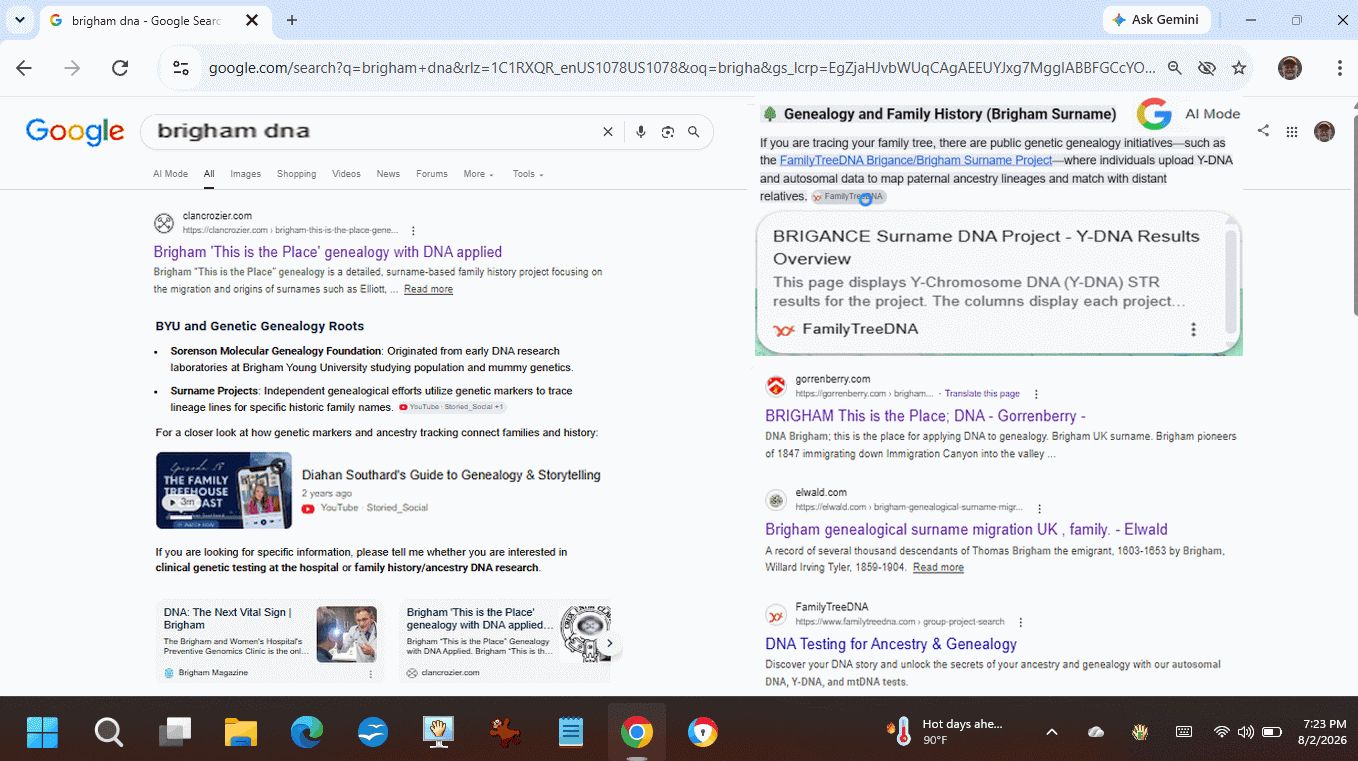Reload the Google search page
1358x761 pixels.
click(x=120, y=68)
